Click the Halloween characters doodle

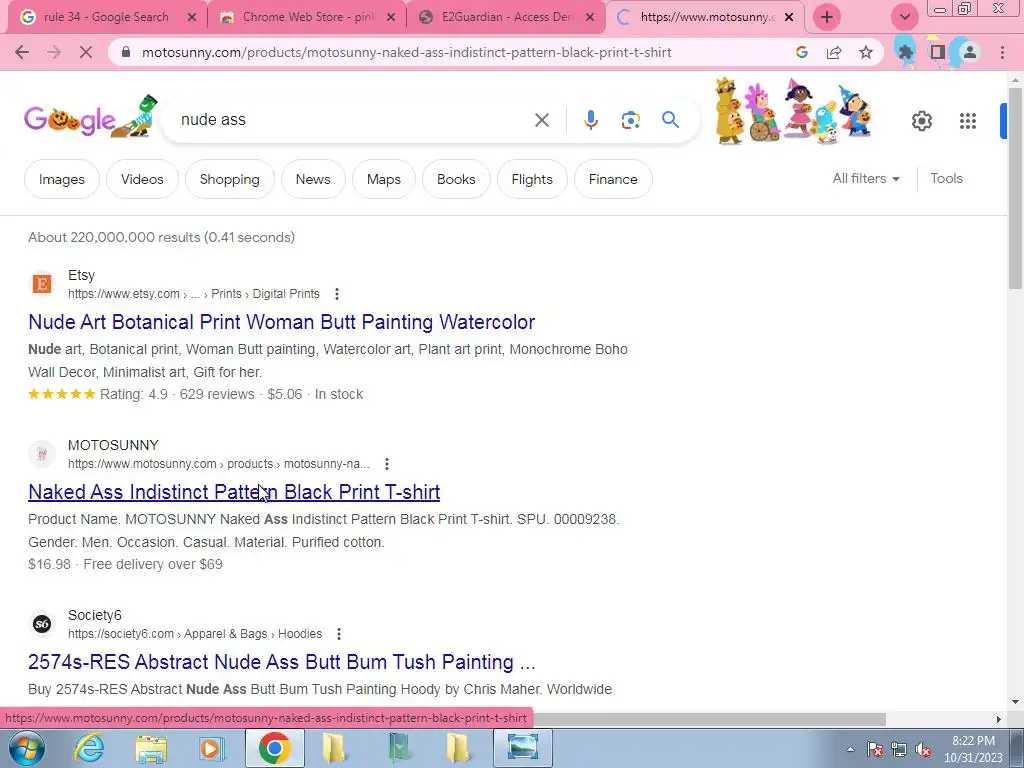pyautogui.click(x=793, y=111)
